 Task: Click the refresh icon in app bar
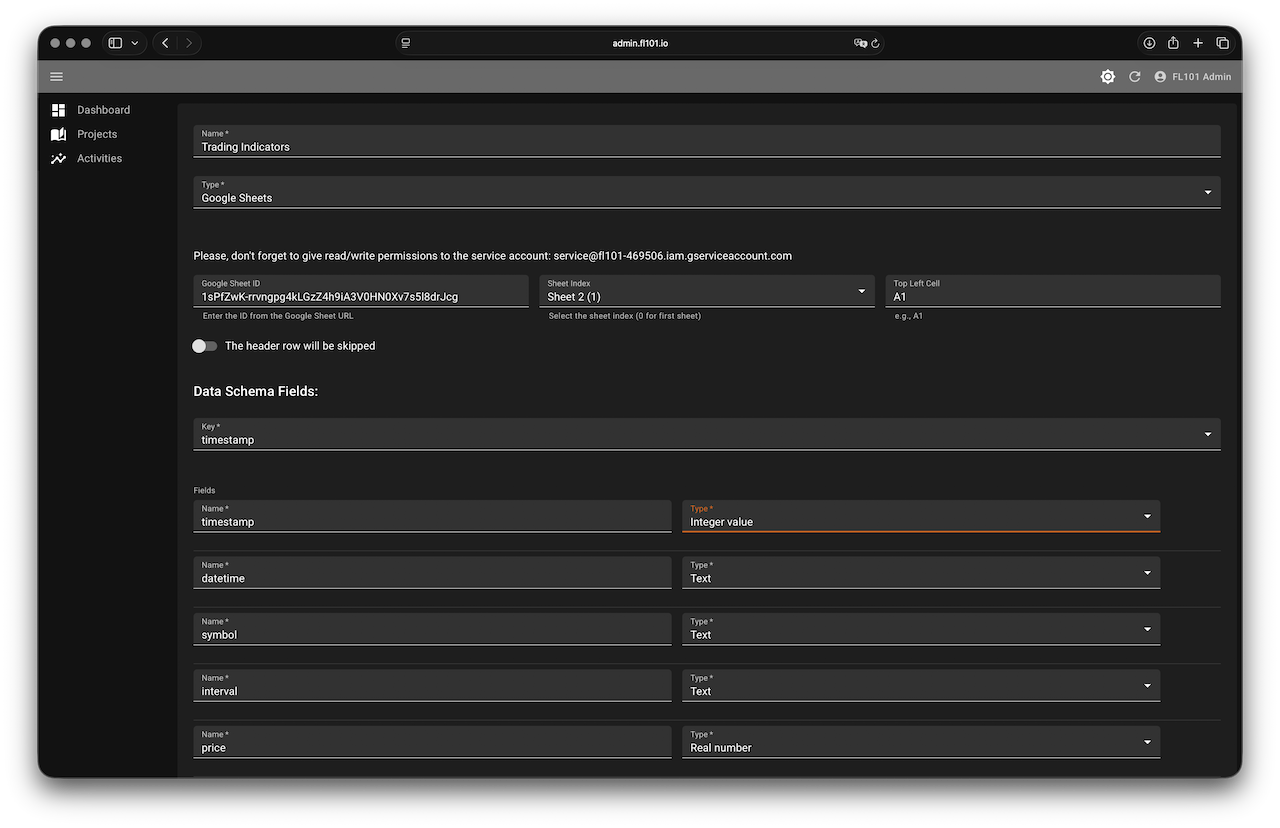coord(1134,77)
